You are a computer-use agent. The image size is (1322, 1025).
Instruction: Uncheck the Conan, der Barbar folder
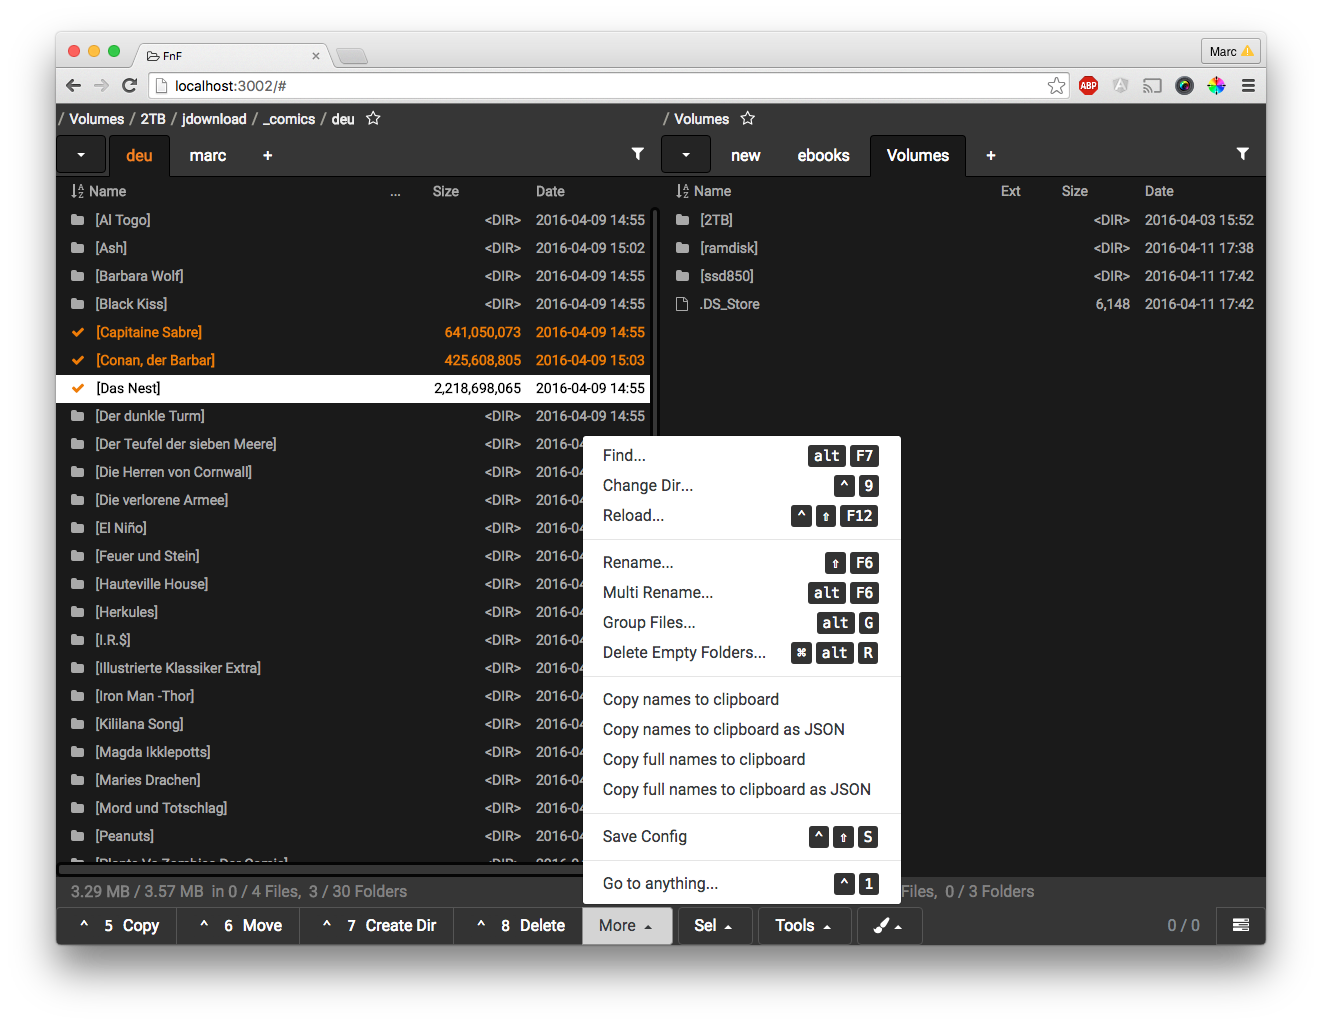(x=78, y=360)
